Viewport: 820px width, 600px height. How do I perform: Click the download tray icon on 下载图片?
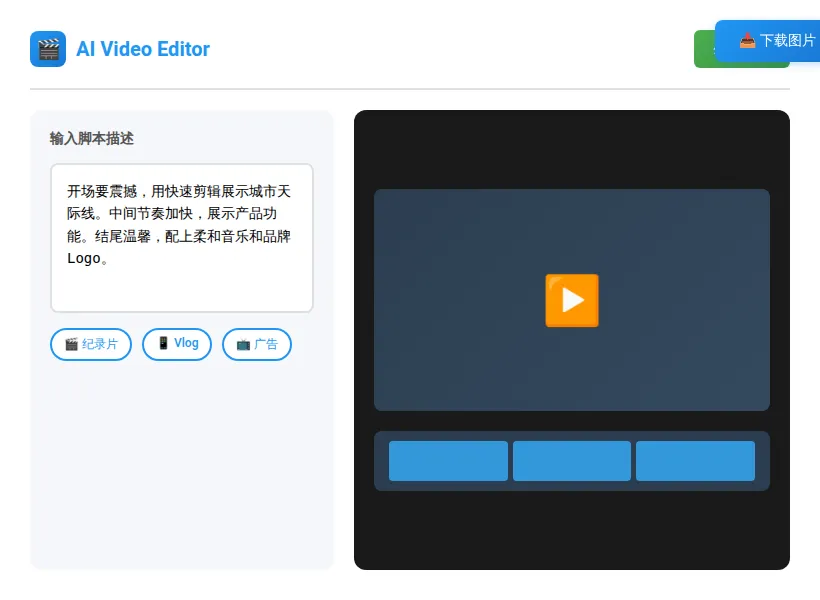(747, 41)
